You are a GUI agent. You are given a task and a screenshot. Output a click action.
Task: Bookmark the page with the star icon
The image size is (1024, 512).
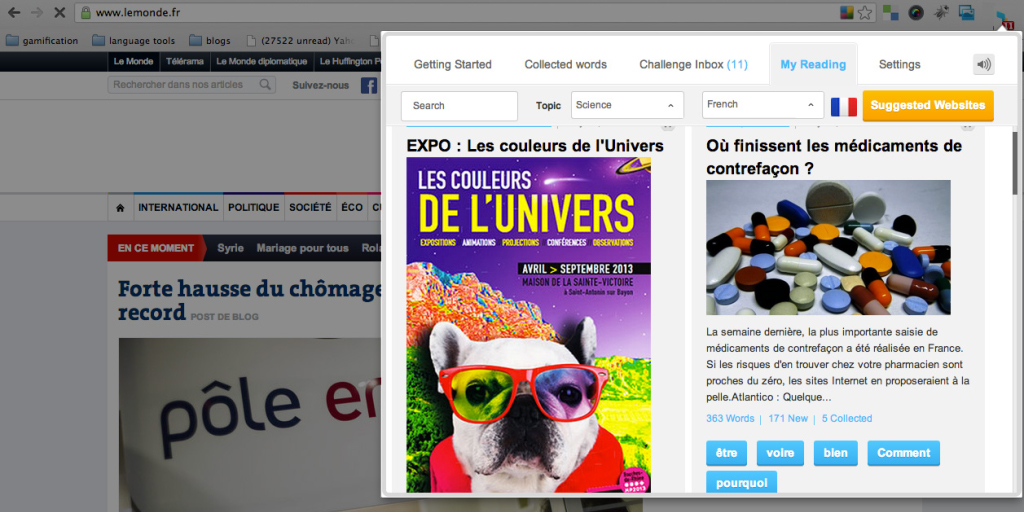coord(865,12)
